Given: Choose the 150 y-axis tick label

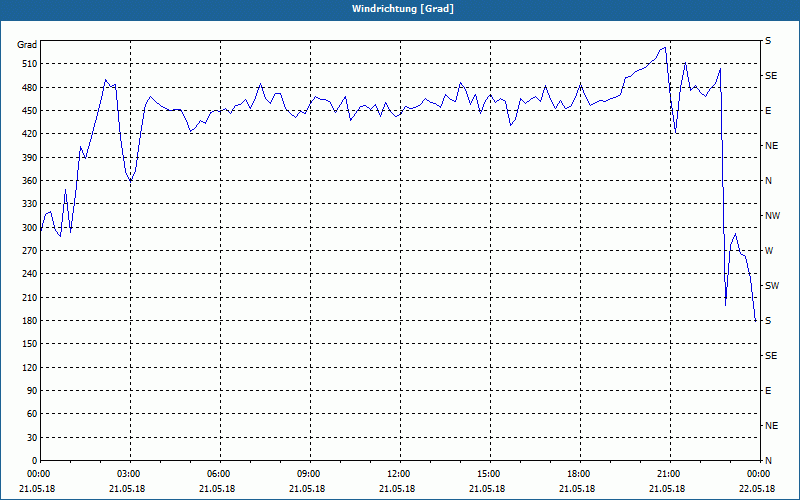Looking at the screenshot, I should (30, 343).
